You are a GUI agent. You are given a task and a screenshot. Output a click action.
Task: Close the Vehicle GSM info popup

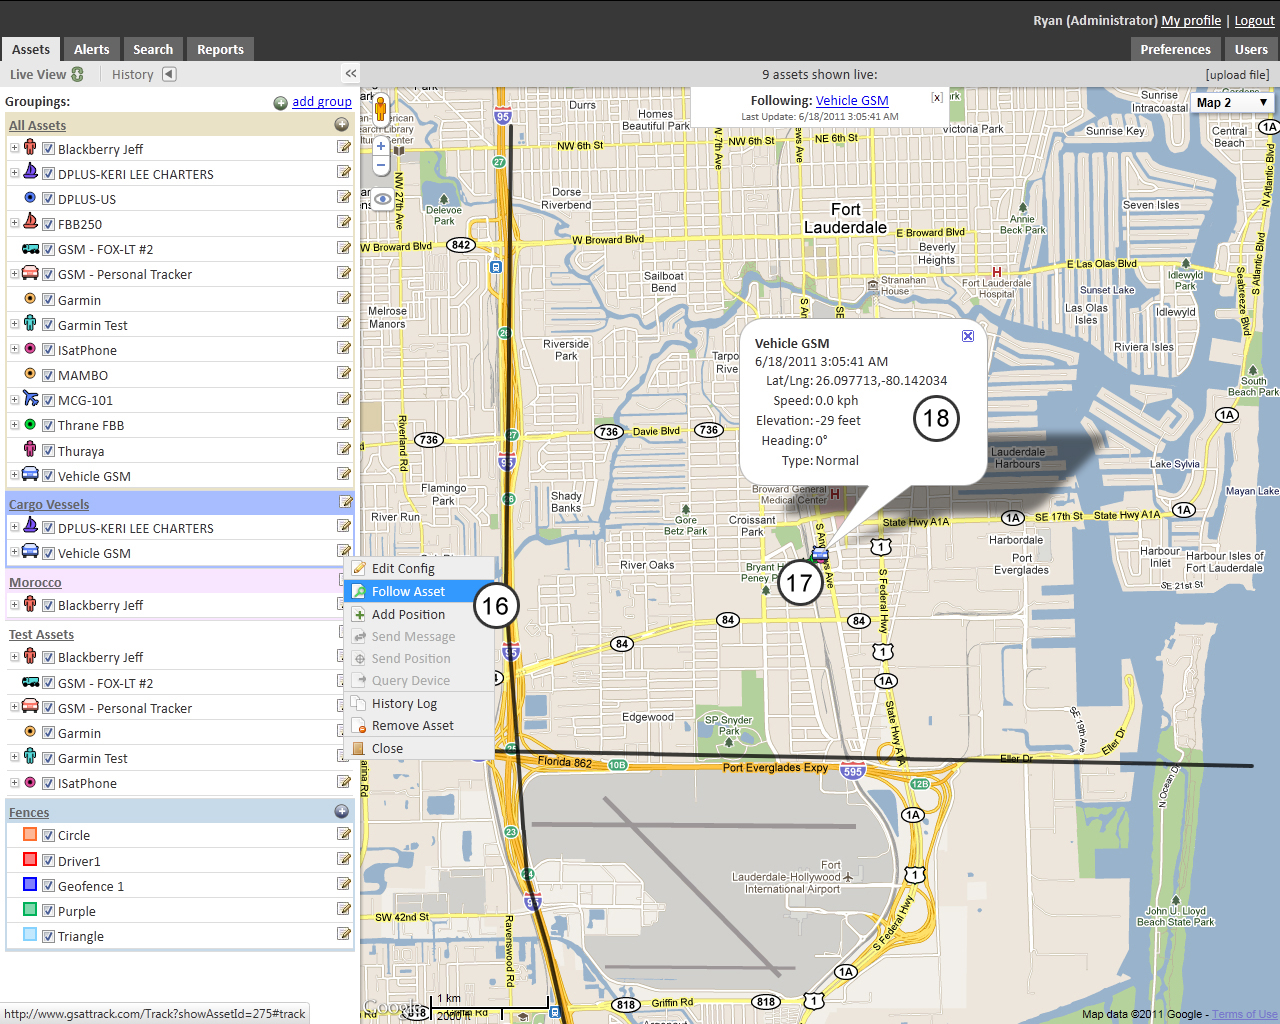click(x=967, y=336)
